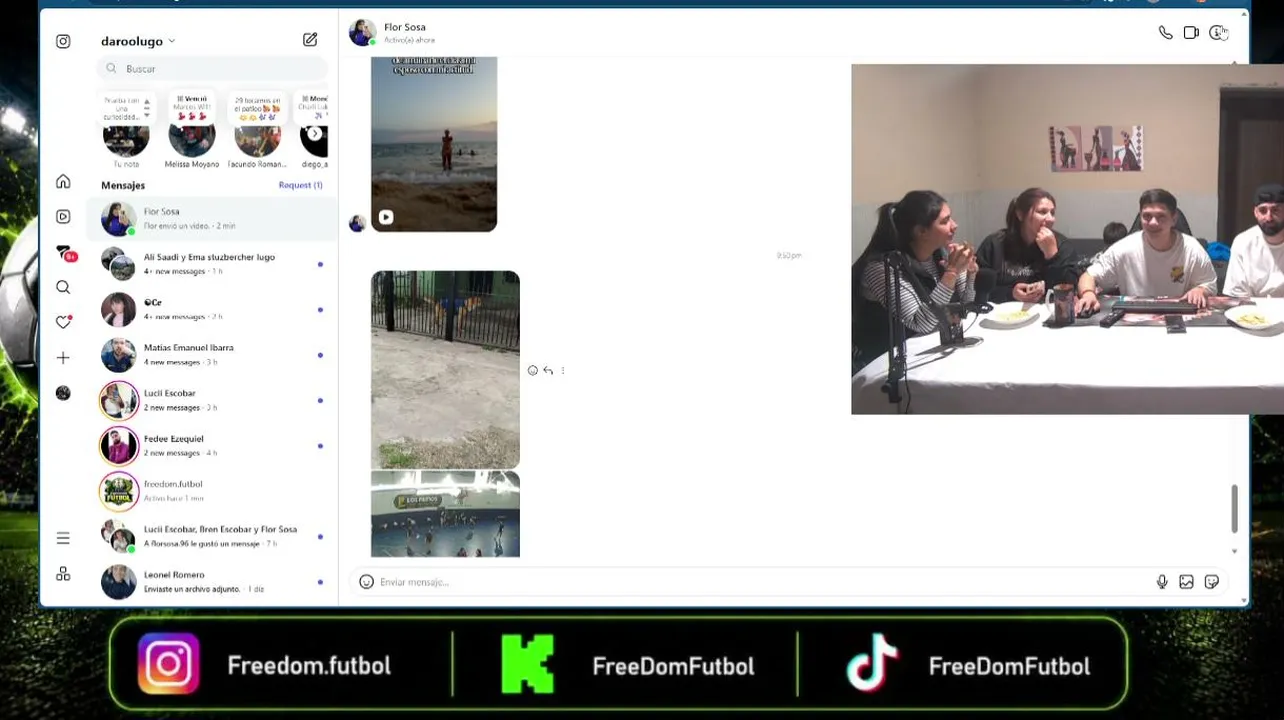The image size is (1284, 720).
Task: Show next notes with the arrow
Action: 315,134
